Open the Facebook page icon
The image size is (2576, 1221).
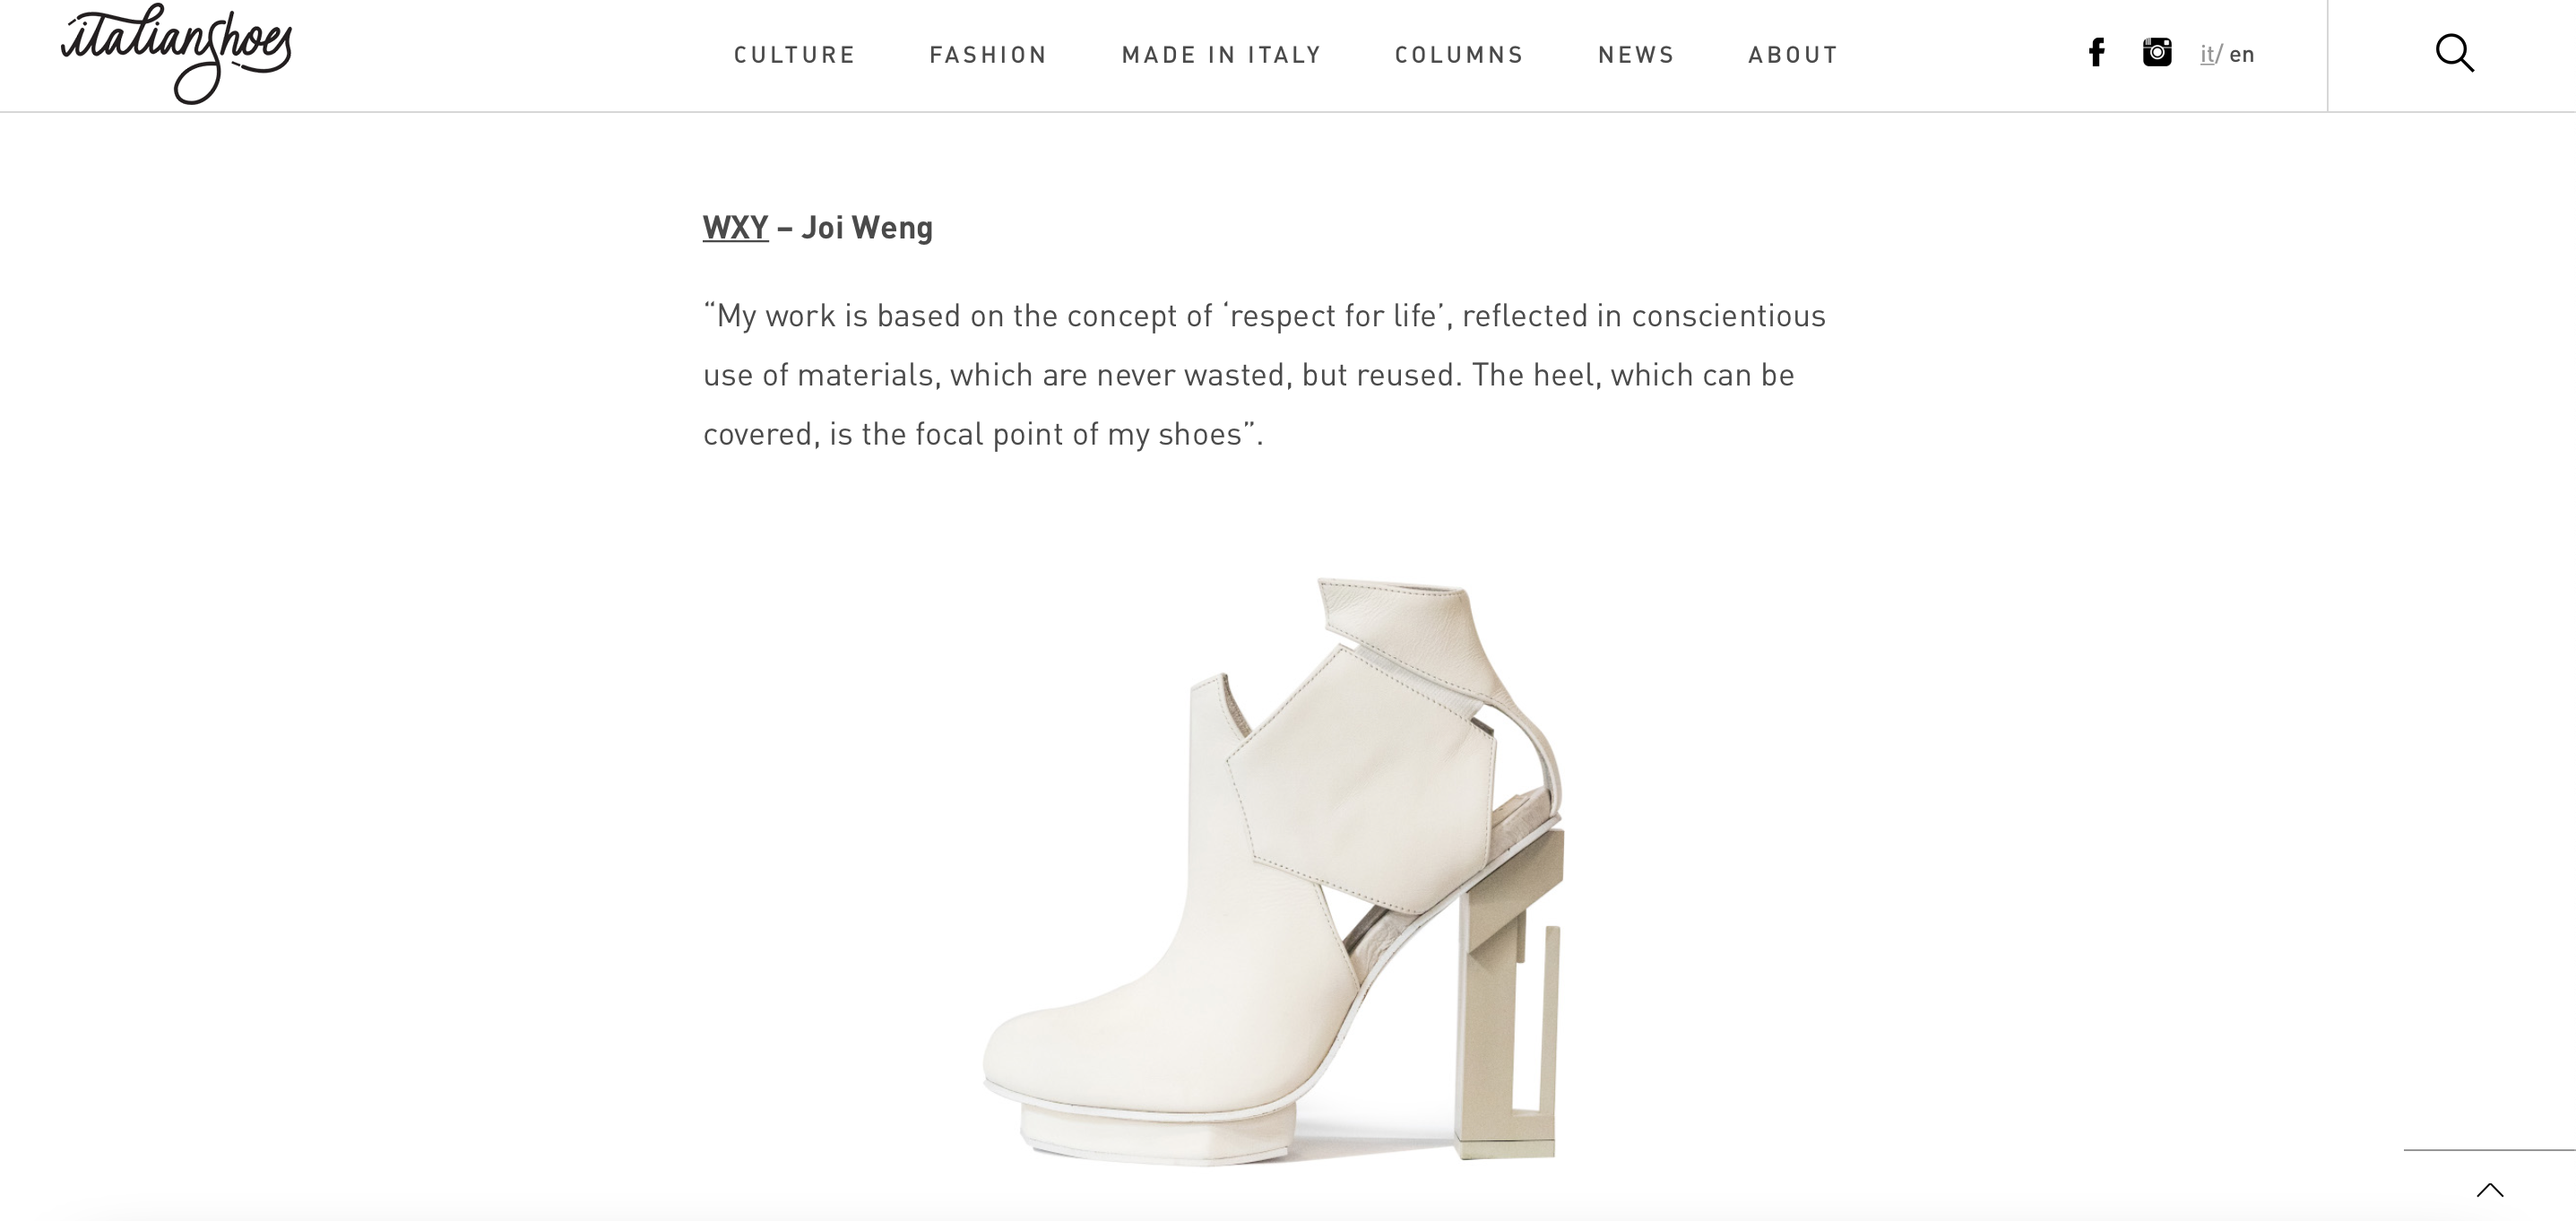click(x=2096, y=53)
